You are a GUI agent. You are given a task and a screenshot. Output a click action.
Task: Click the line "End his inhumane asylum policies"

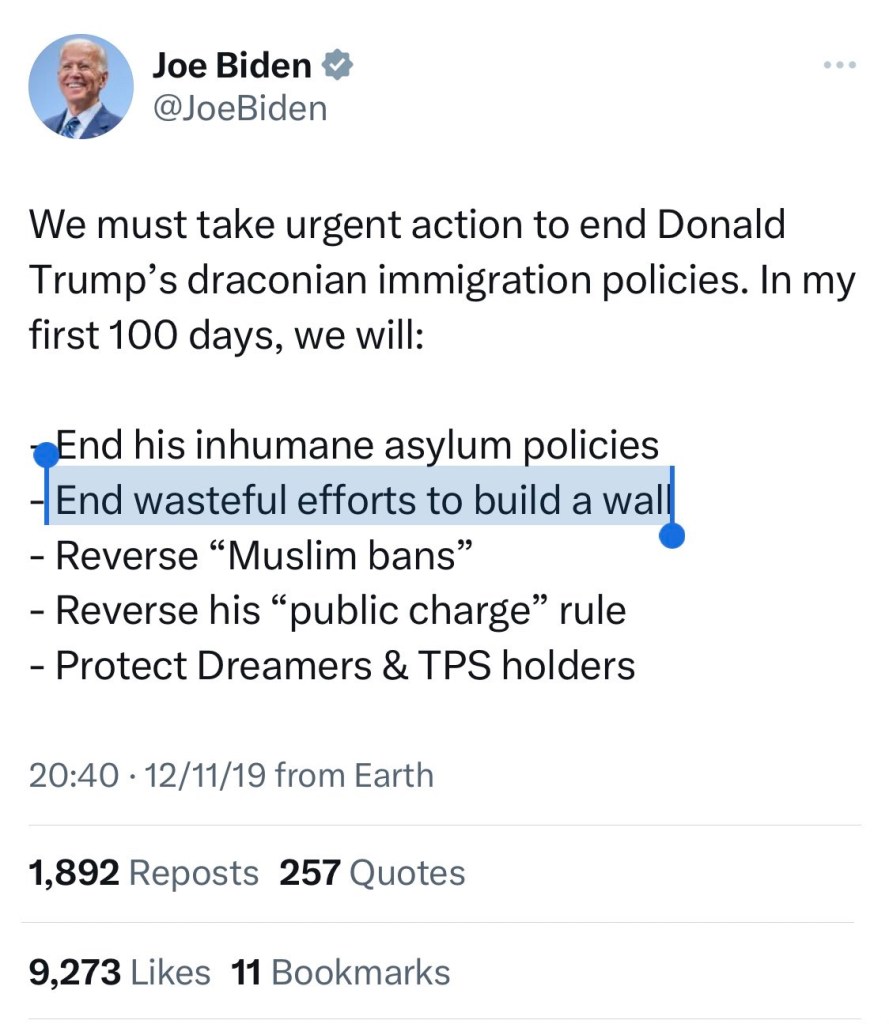coord(357,445)
